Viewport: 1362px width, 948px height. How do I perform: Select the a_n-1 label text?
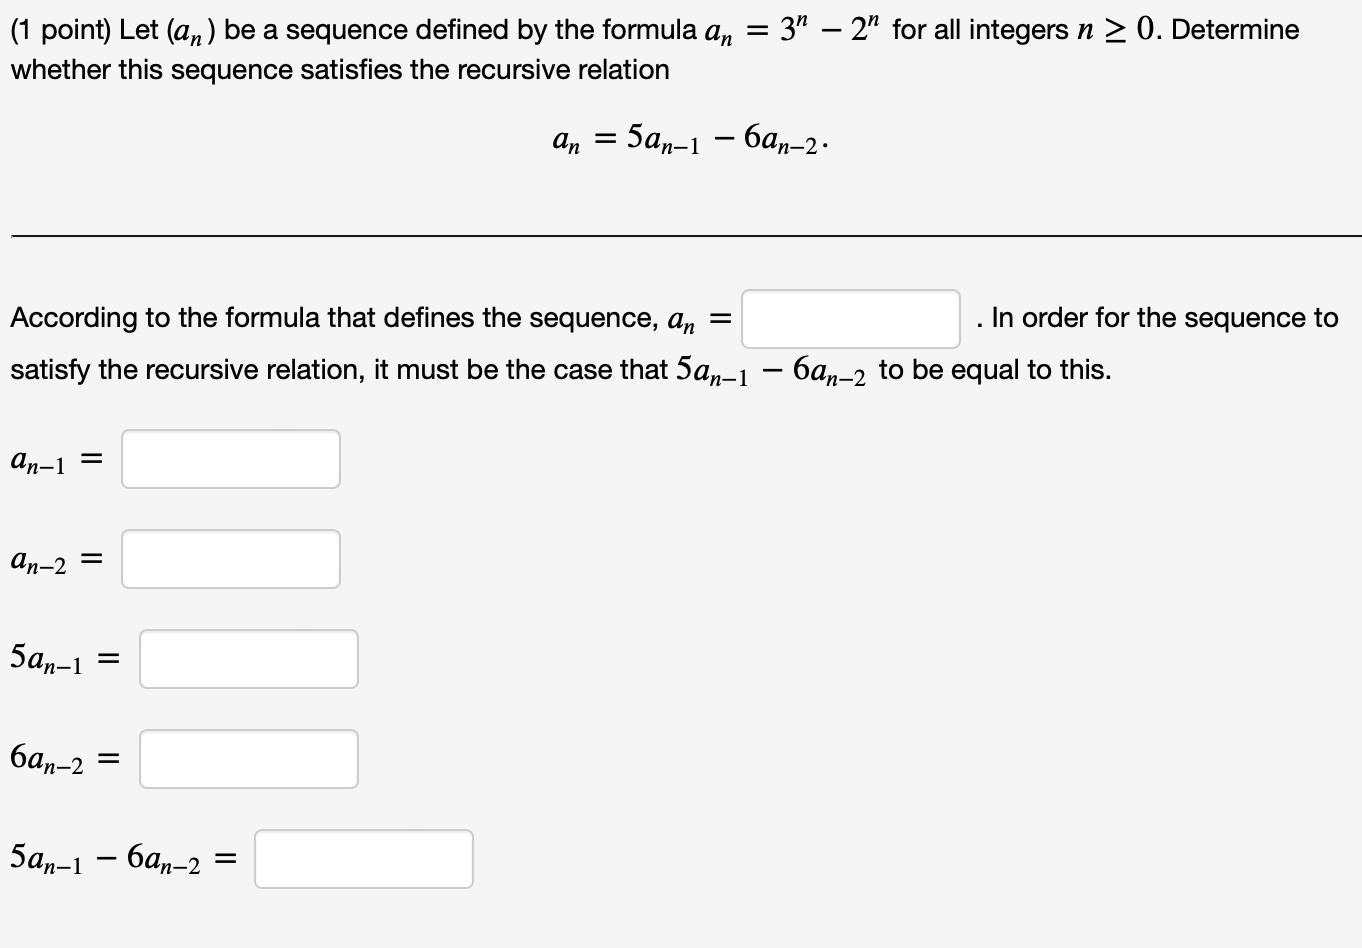pos(45,459)
